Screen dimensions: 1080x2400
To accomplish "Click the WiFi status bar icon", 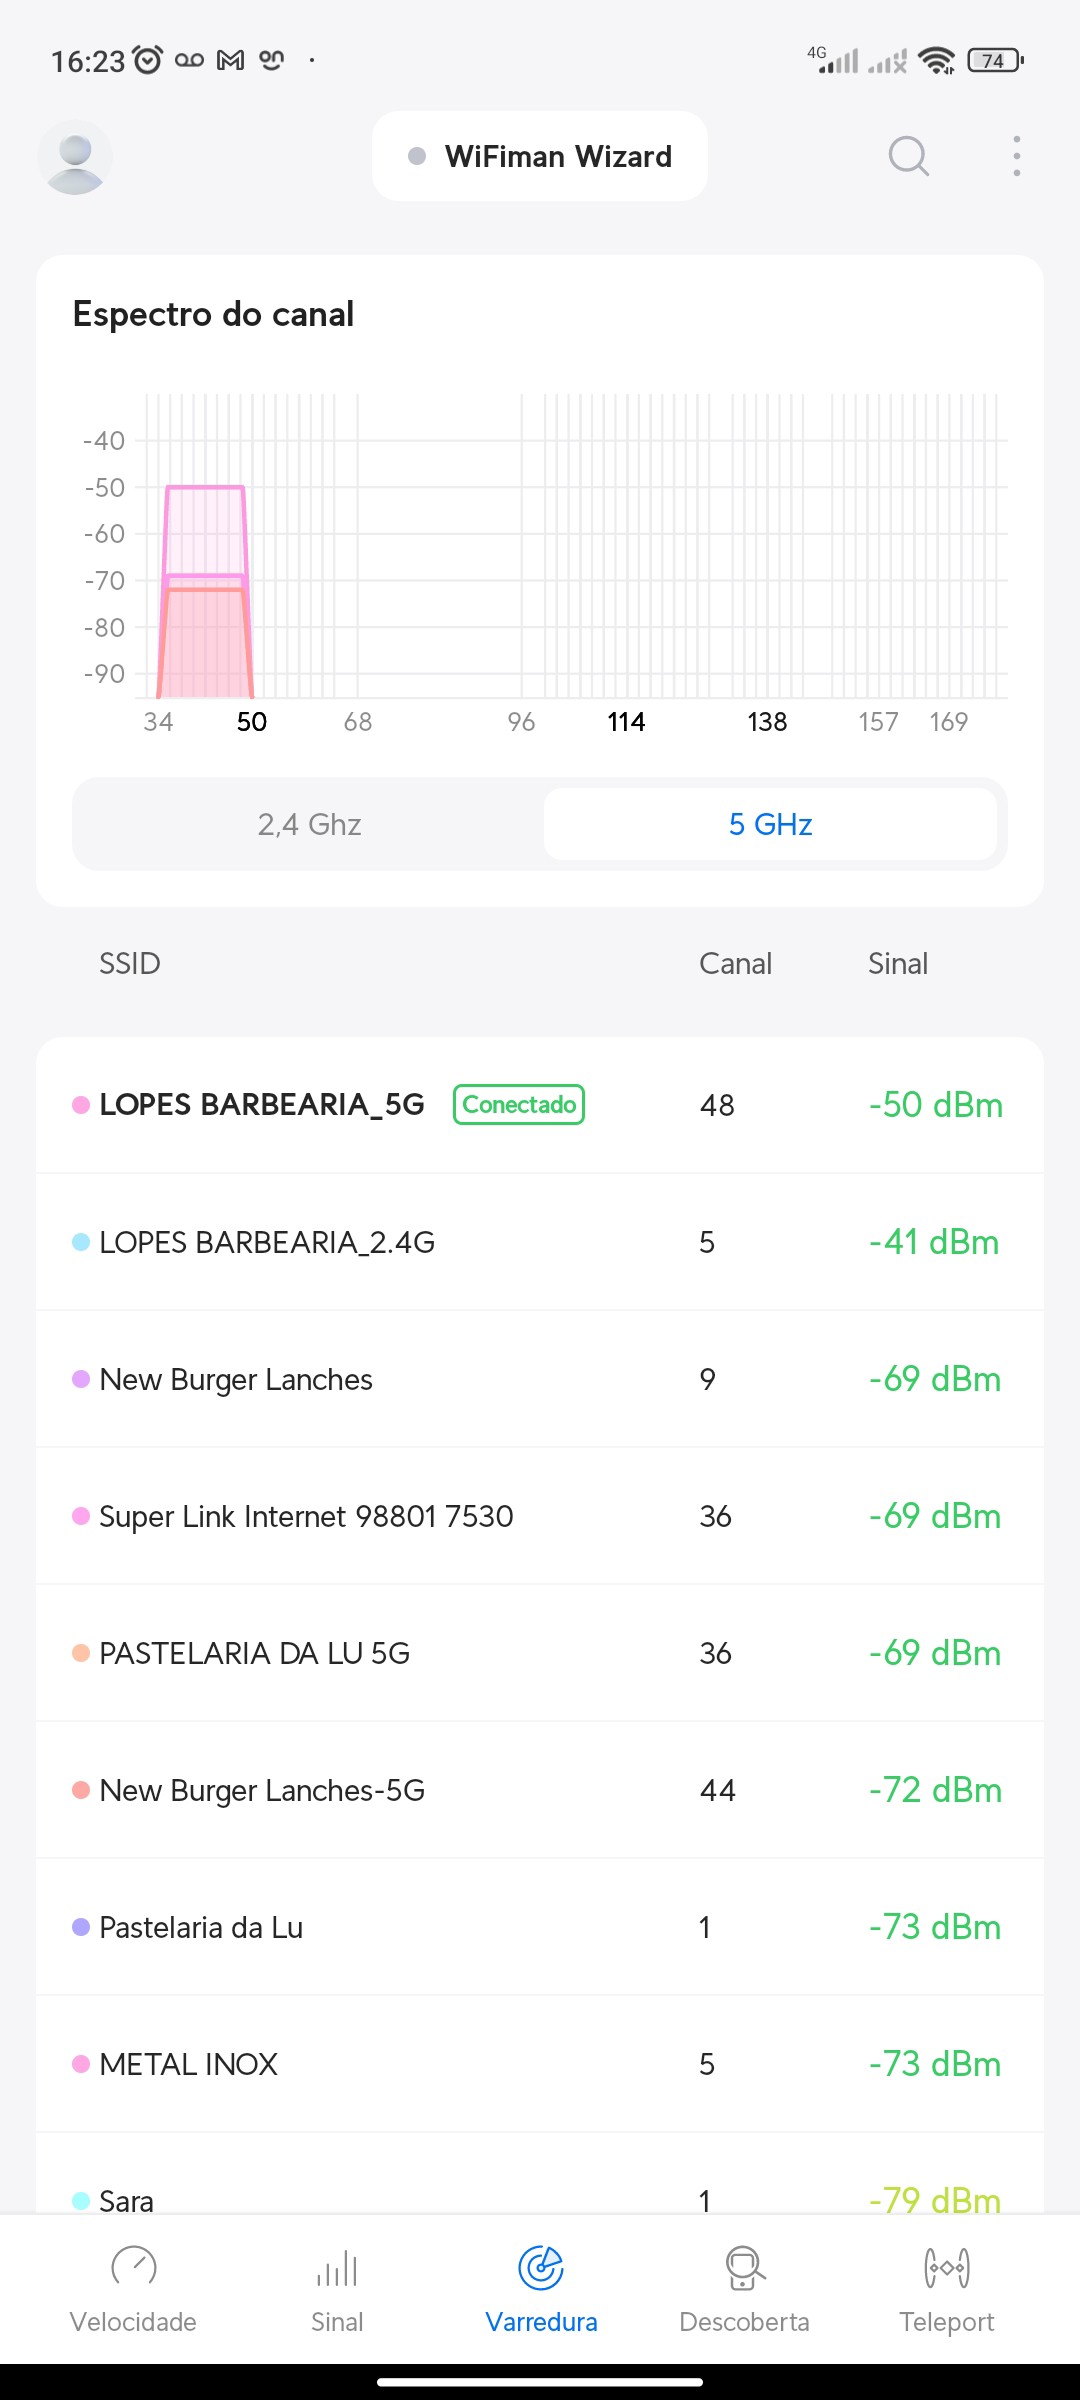I will pos(936,61).
